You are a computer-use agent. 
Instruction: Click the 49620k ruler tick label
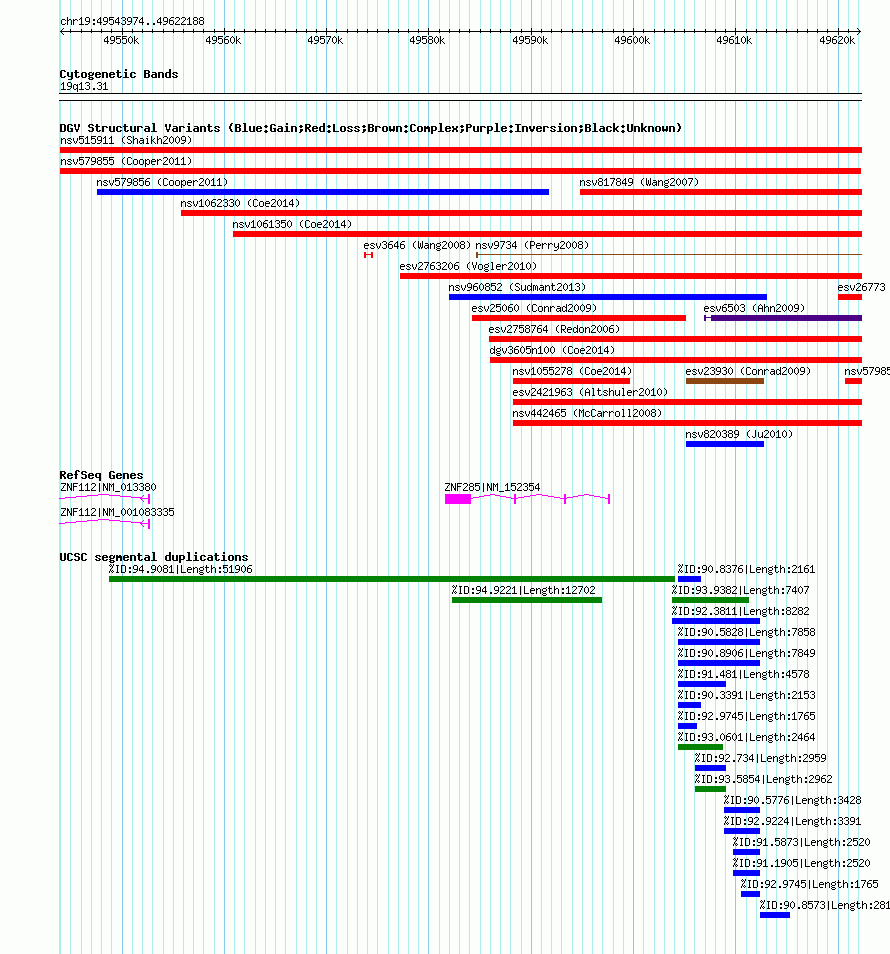click(837, 40)
